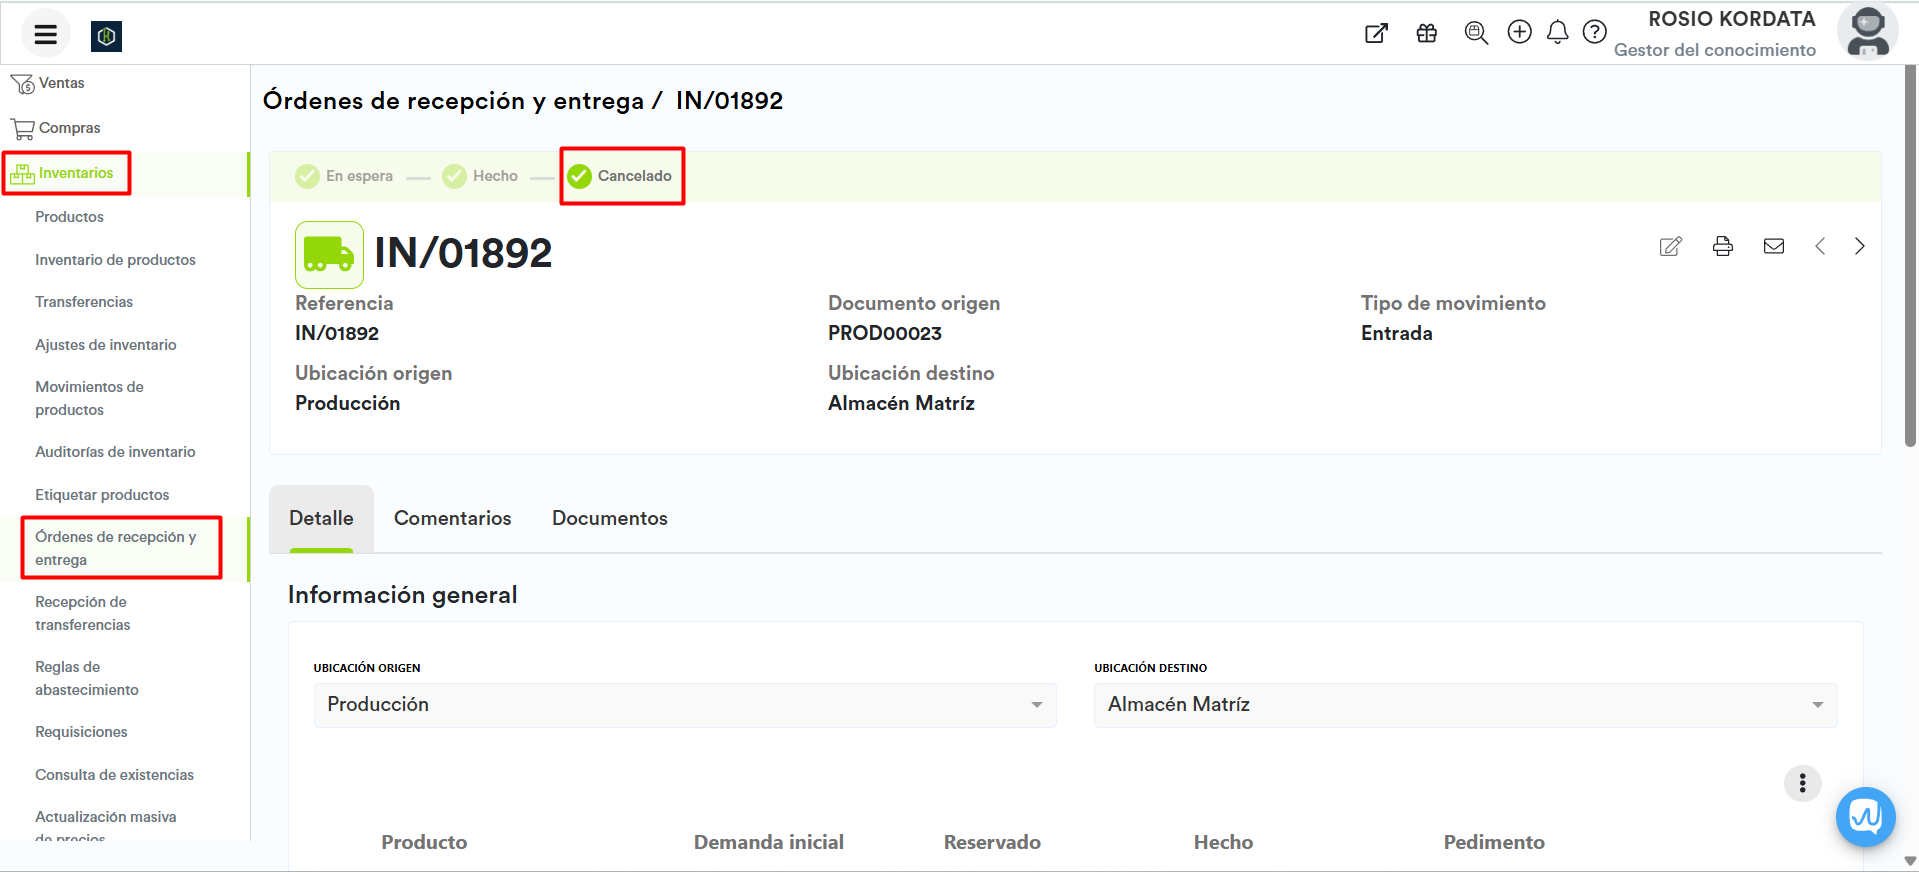This screenshot has height=872, width=1919.
Task: Click the envelope email icon
Action: [x=1773, y=246]
